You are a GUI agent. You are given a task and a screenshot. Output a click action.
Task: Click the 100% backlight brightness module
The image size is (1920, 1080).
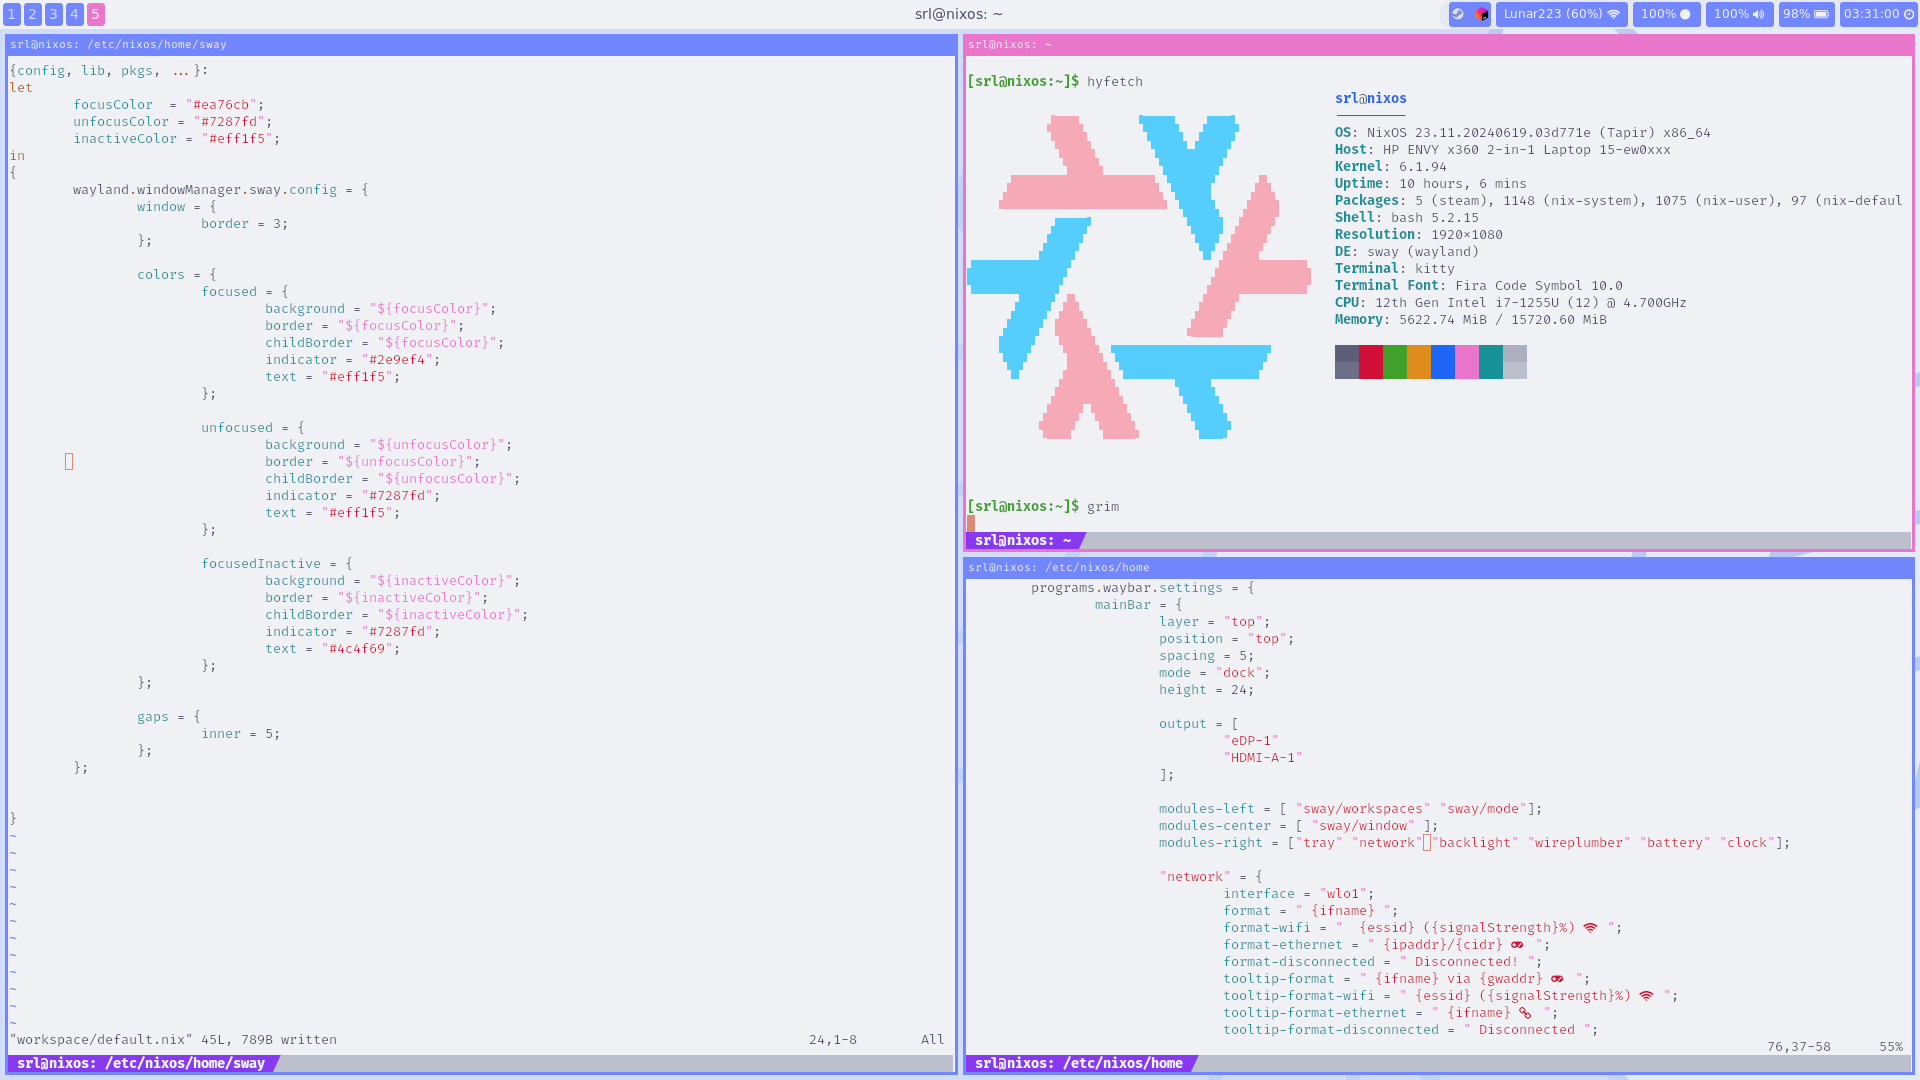(1666, 14)
